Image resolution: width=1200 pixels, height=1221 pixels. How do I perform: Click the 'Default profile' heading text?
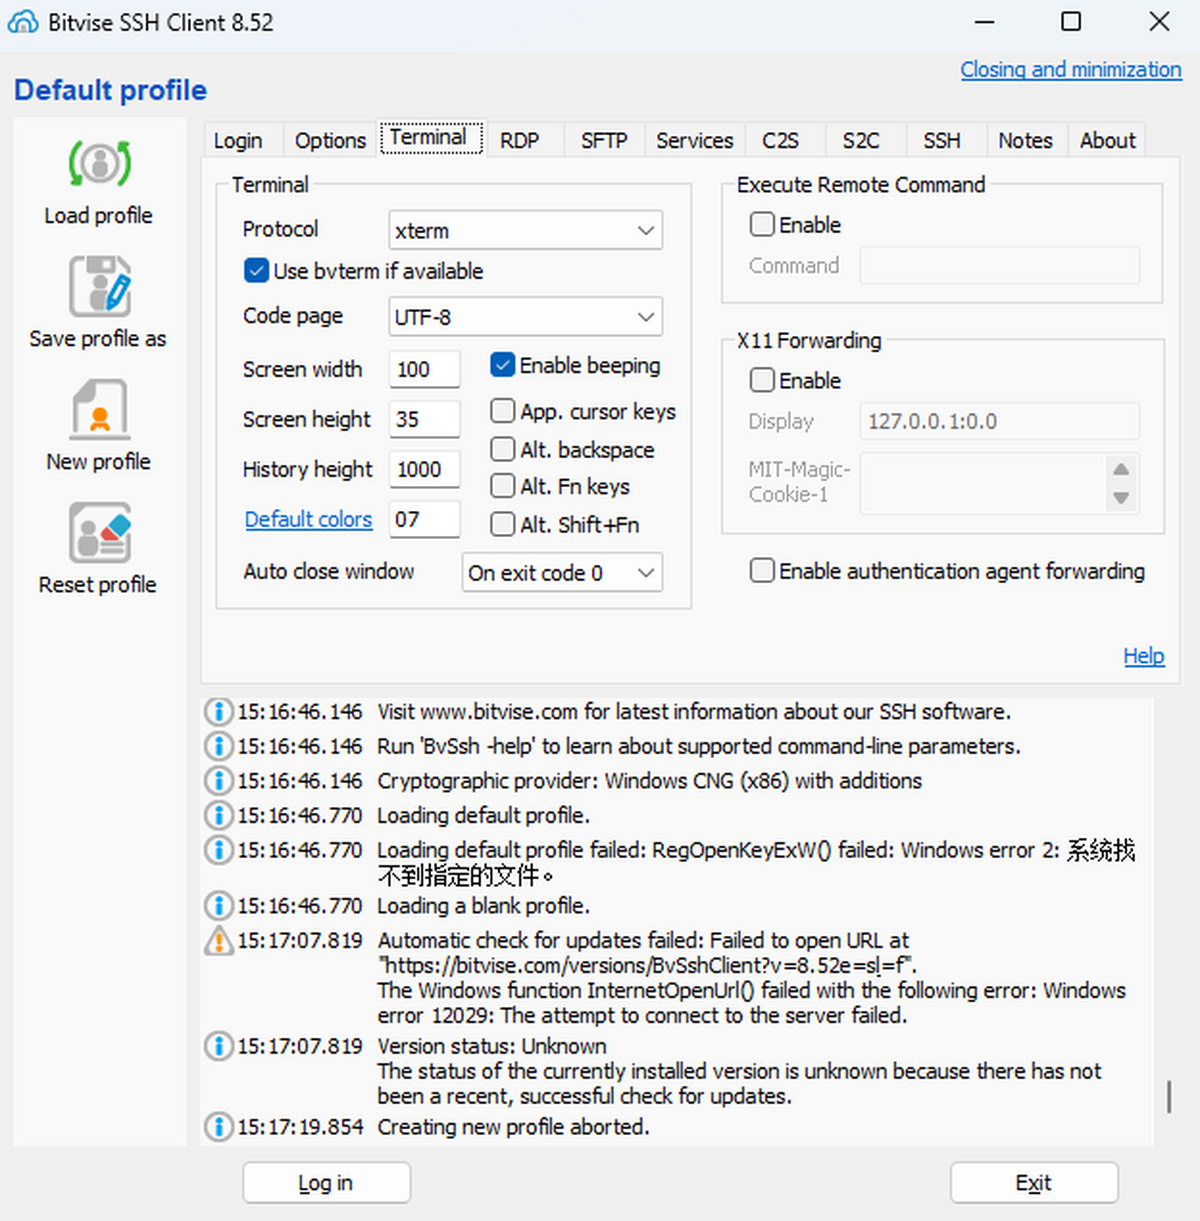point(110,90)
